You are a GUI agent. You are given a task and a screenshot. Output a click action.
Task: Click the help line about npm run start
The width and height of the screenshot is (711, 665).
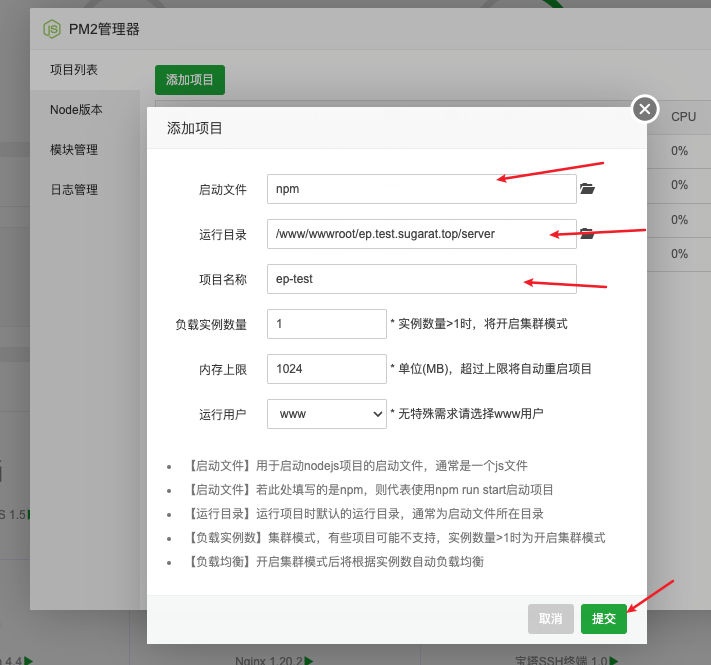(x=370, y=490)
